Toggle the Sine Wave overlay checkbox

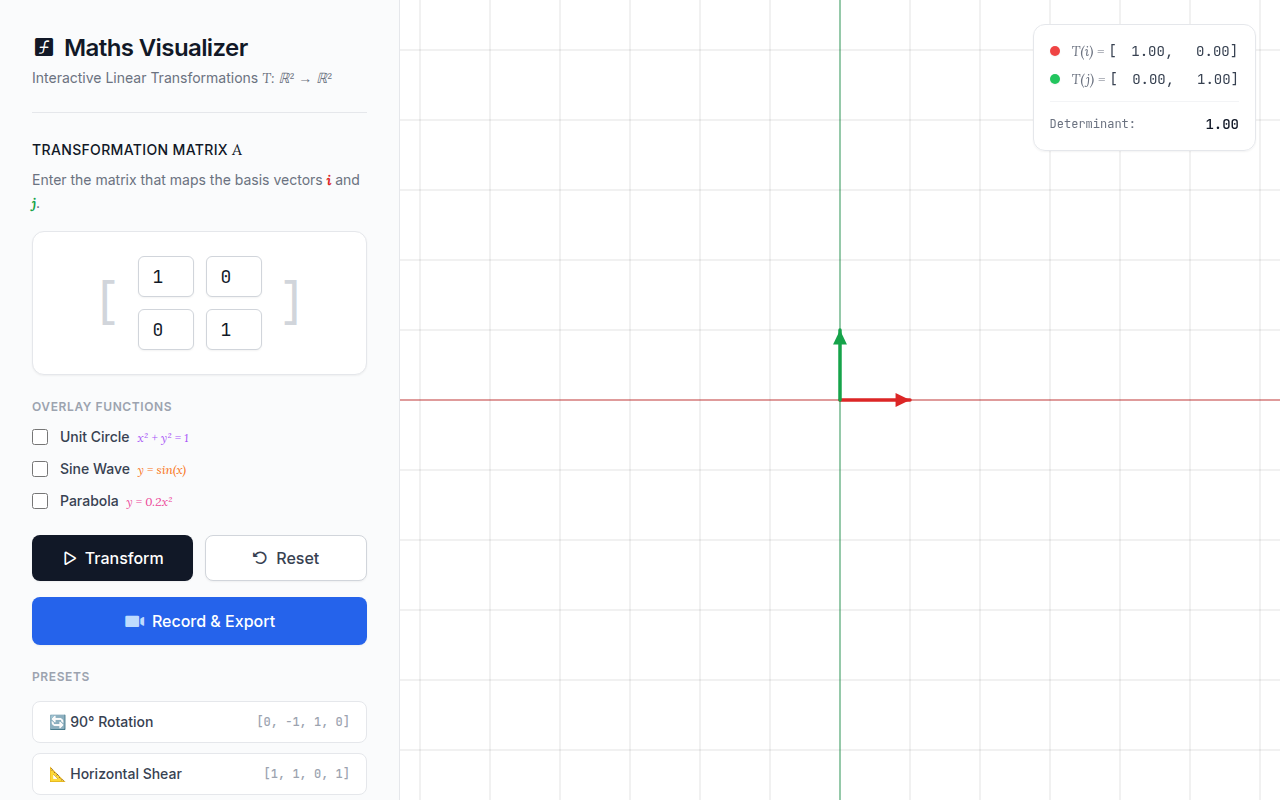40,469
